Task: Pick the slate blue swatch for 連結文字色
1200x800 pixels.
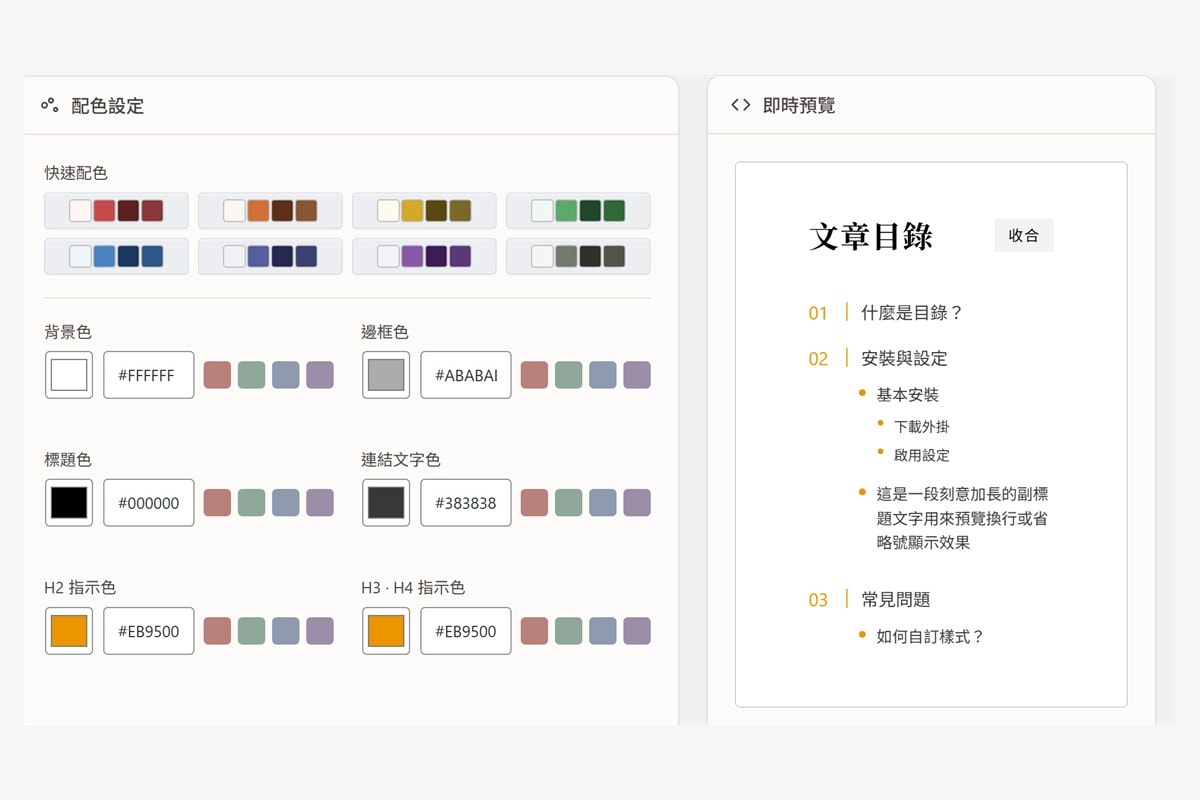Action: [x=602, y=503]
